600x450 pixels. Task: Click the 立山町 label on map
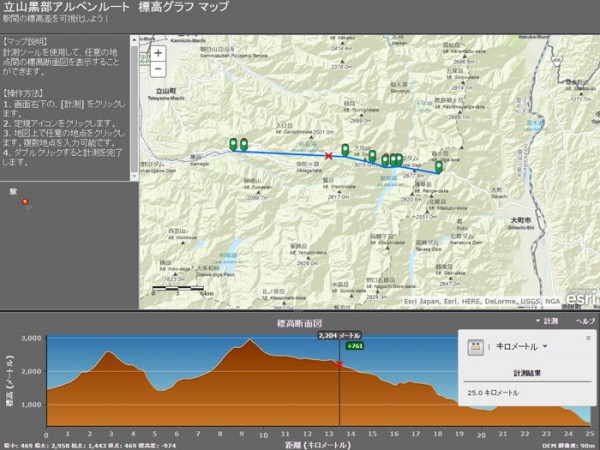pyautogui.click(x=166, y=91)
